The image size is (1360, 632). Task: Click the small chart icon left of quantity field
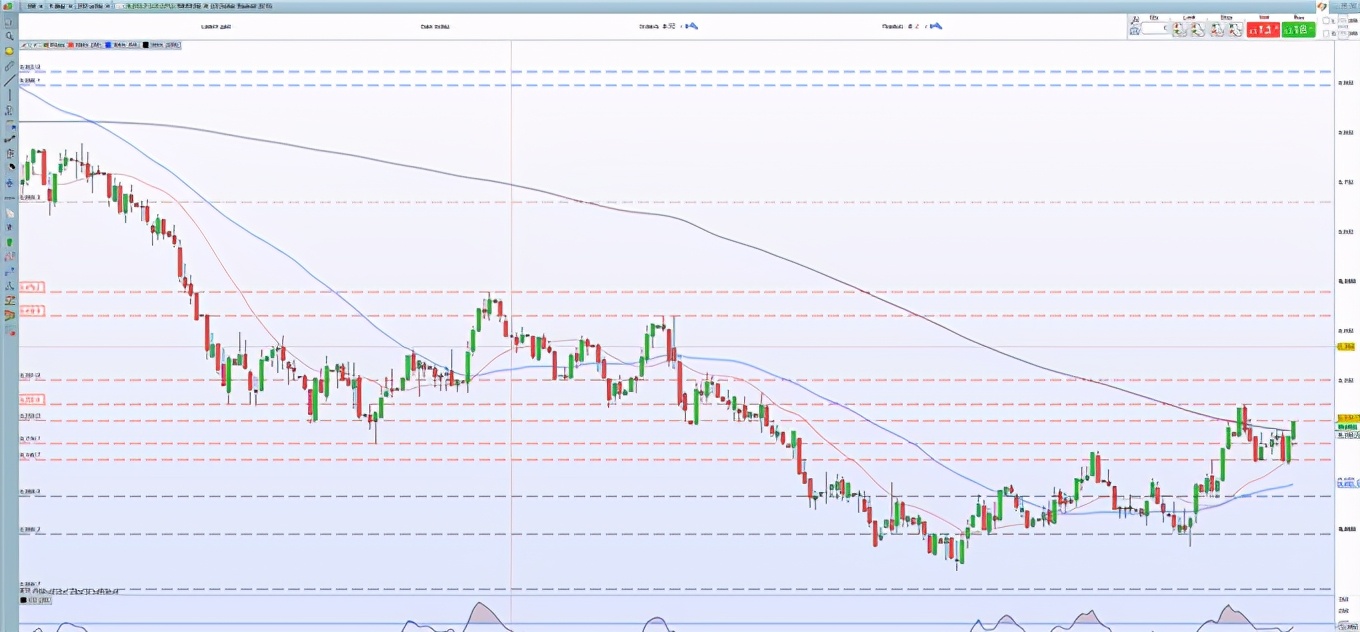click(x=1135, y=31)
